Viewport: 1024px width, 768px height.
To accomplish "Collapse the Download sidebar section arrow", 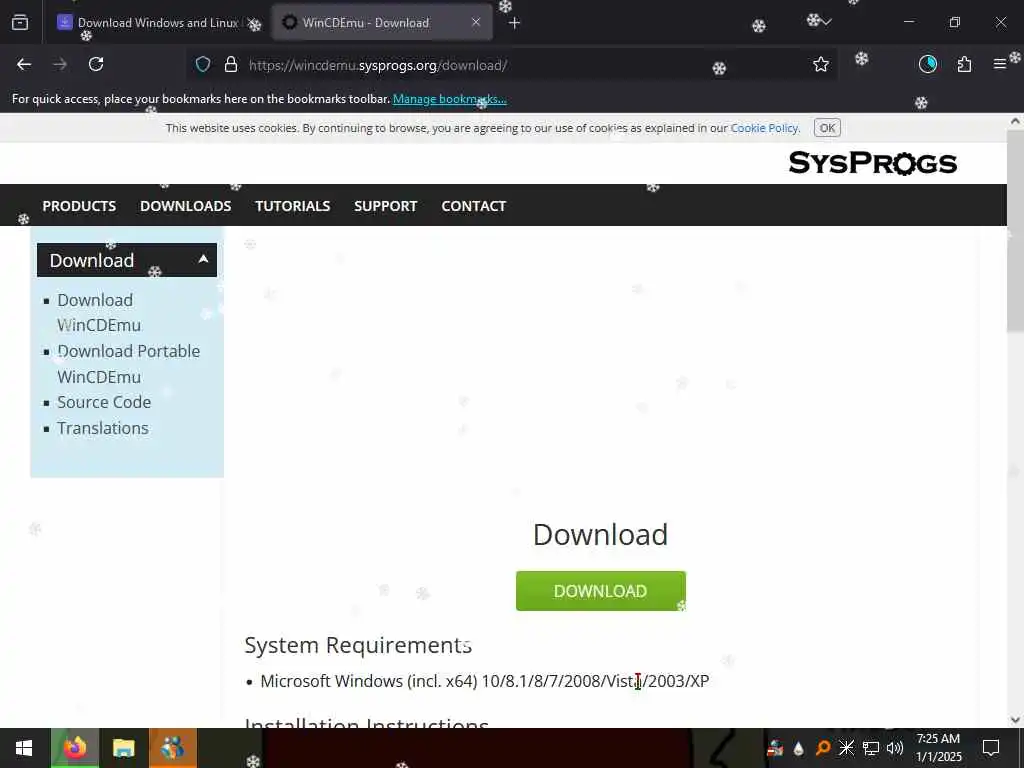I will coord(203,259).
